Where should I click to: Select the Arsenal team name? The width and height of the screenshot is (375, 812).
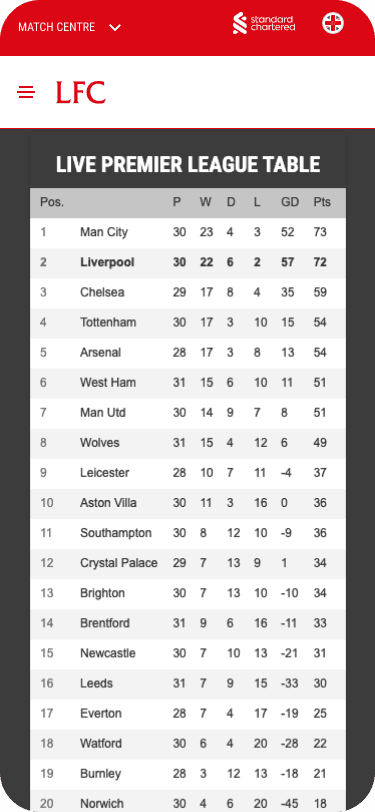tap(100, 353)
